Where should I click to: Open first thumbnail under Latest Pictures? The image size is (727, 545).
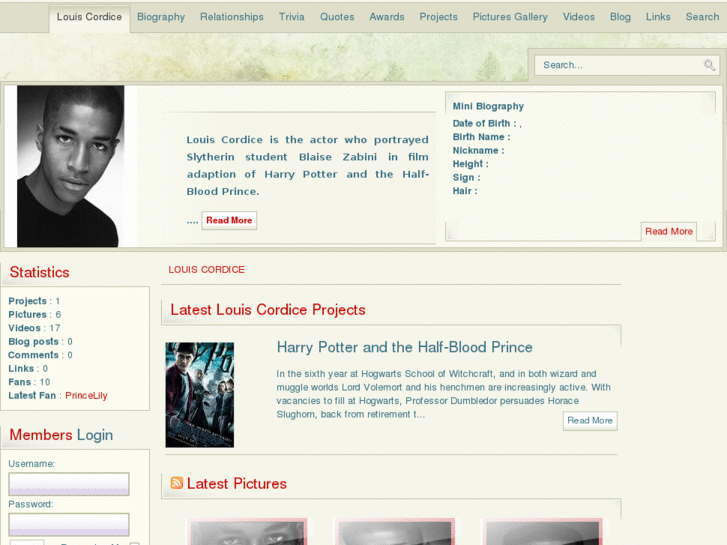[x=247, y=532]
